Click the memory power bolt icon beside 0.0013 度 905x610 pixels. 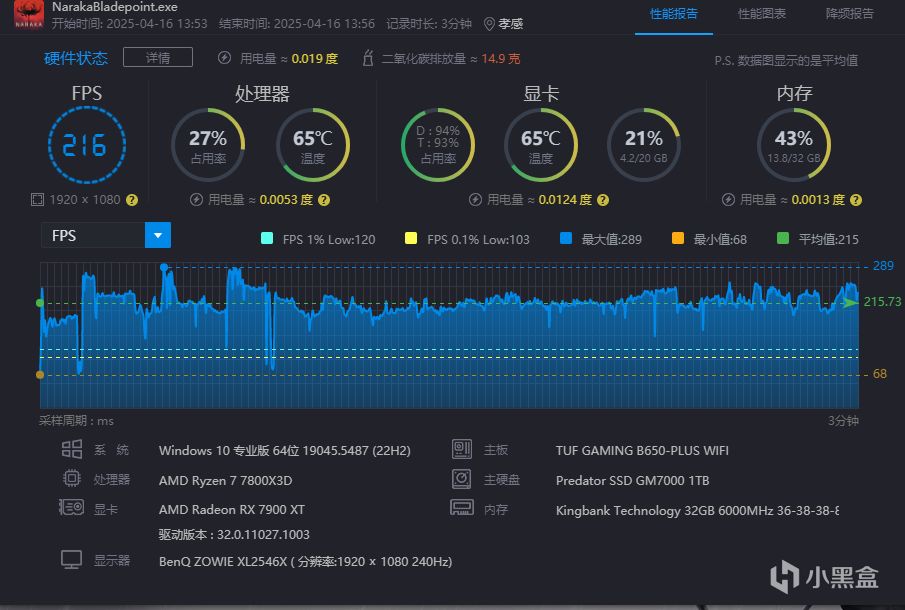point(728,200)
